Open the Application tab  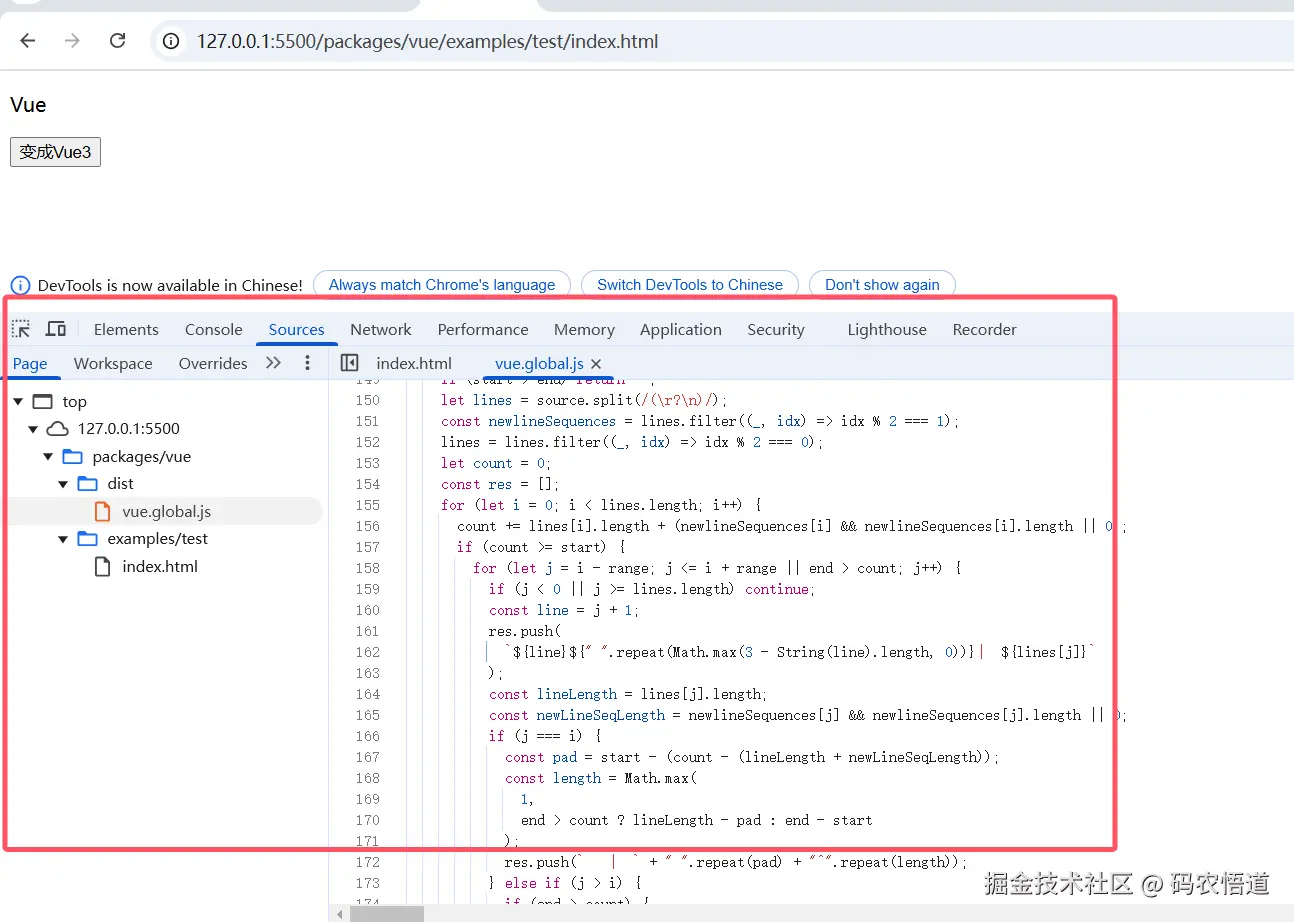click(x=681, y=330)
